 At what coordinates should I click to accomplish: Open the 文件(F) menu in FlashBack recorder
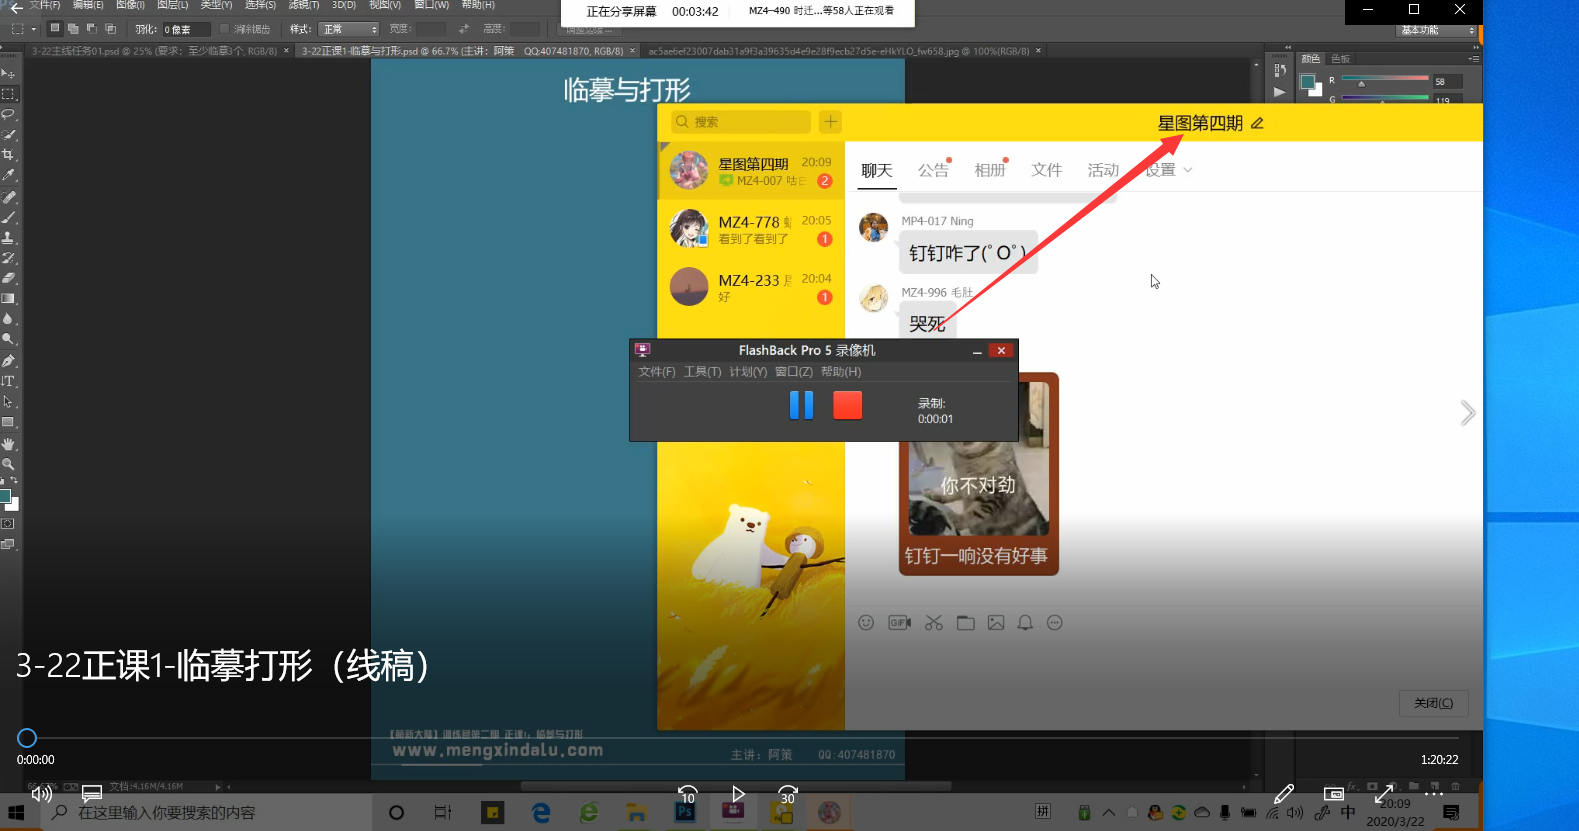click(x=657, y=372)
